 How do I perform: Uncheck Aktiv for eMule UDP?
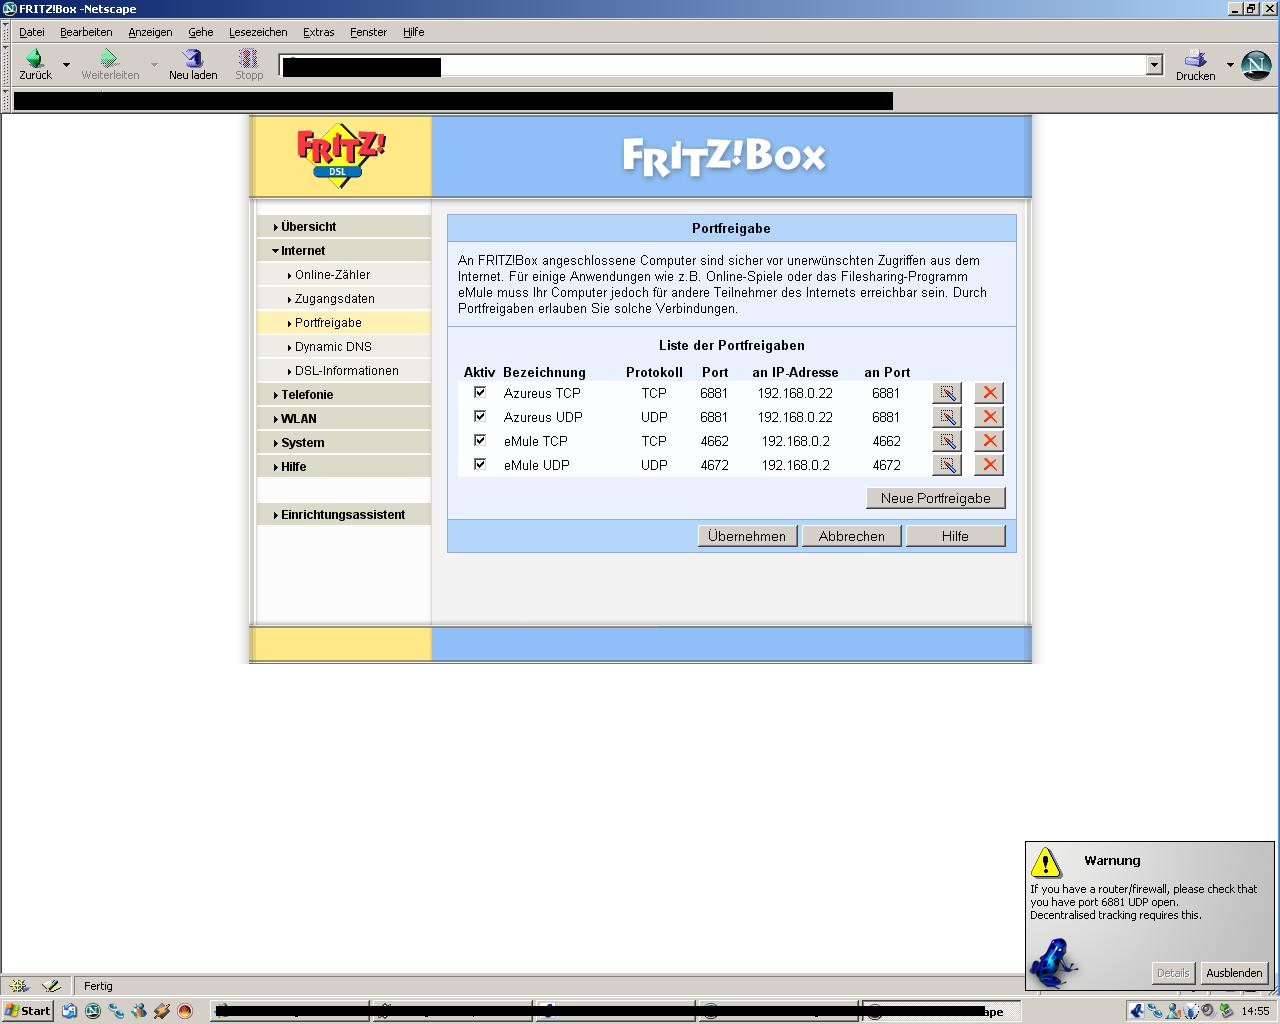[480, 464]
